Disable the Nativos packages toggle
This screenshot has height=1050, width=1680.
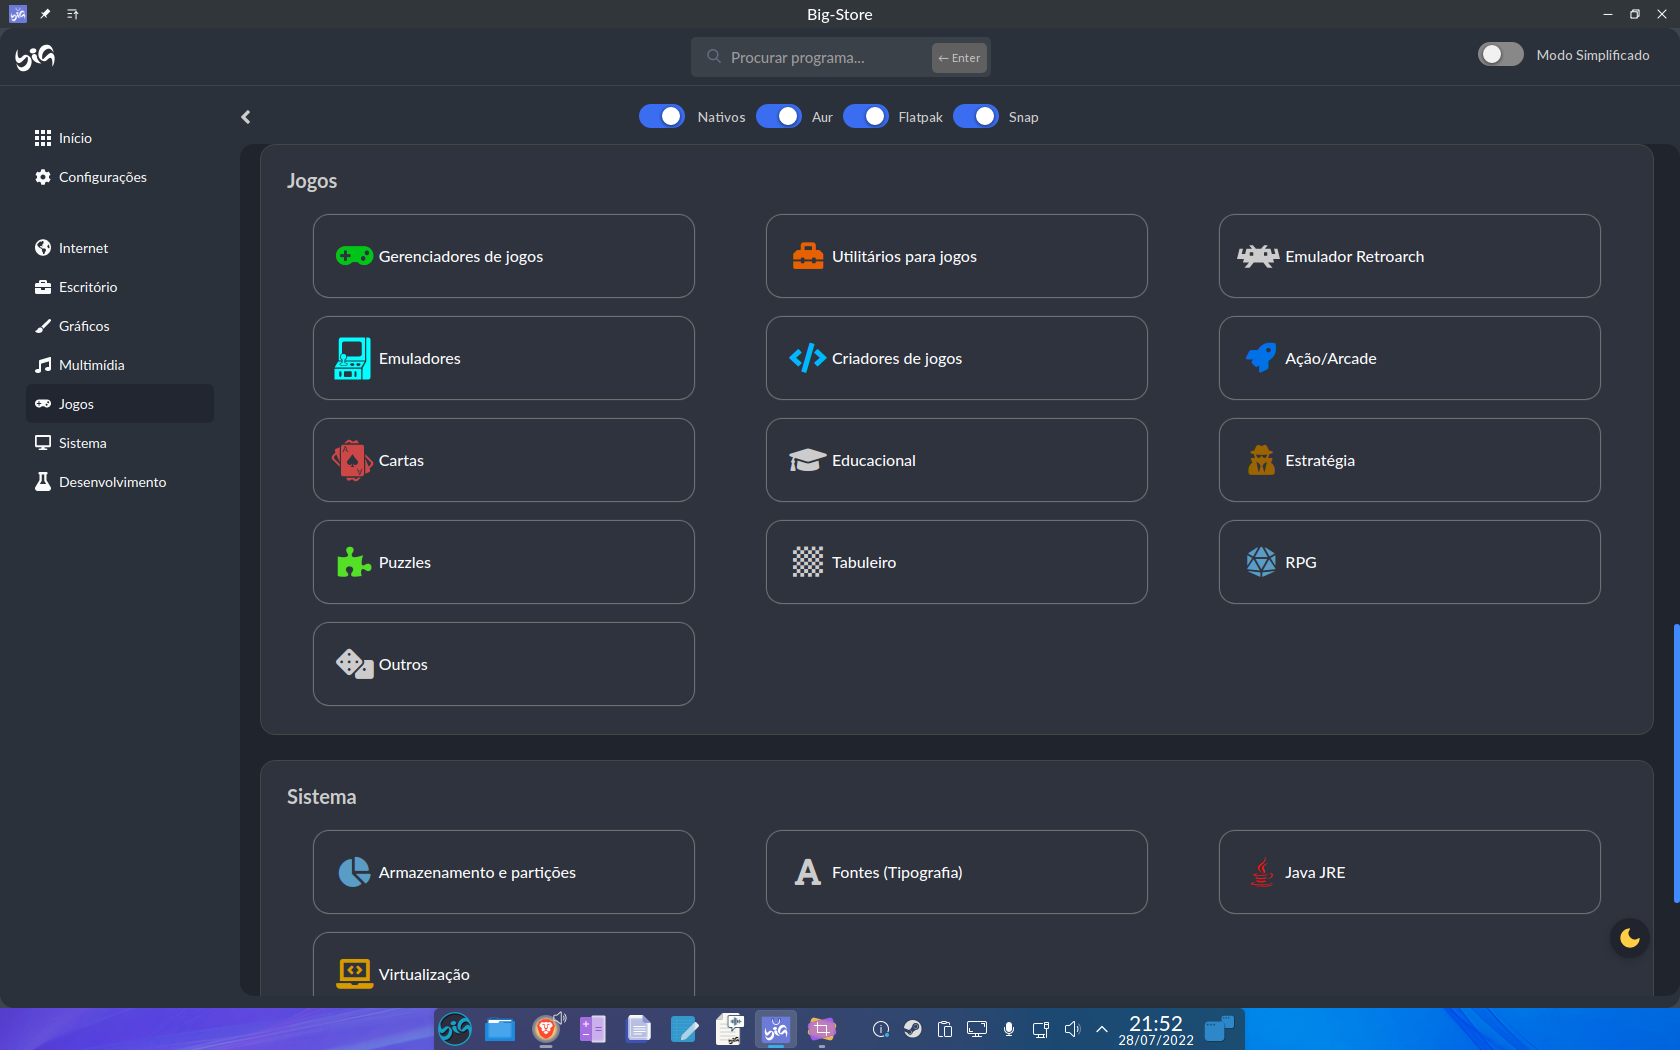(x=662, y=117)
